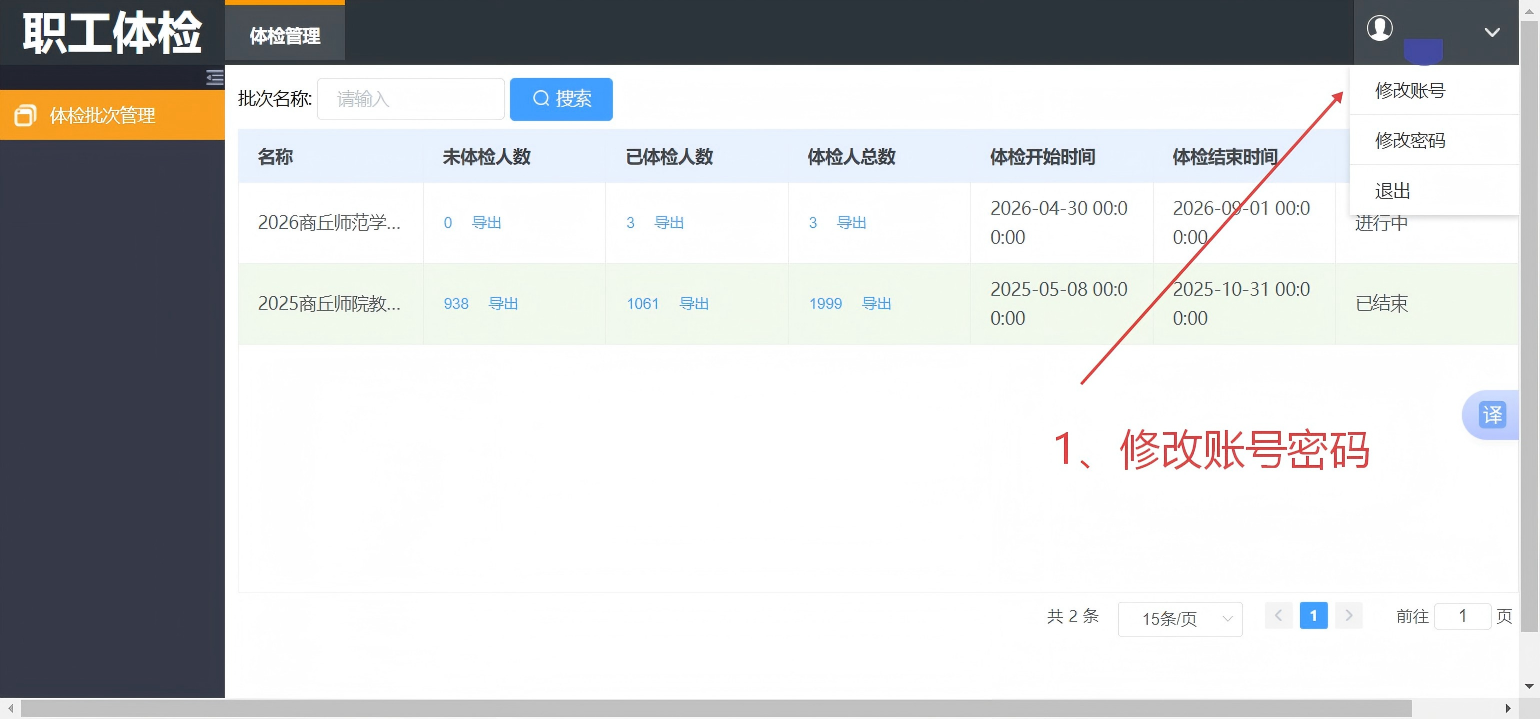The image size is (1540, 719).
Task: Export 未体检 list for 2025 batch
Action: click(503, 304)
